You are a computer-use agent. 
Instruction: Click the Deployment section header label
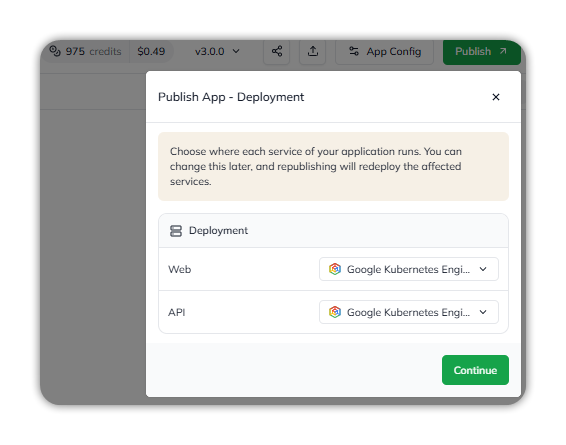218,230
